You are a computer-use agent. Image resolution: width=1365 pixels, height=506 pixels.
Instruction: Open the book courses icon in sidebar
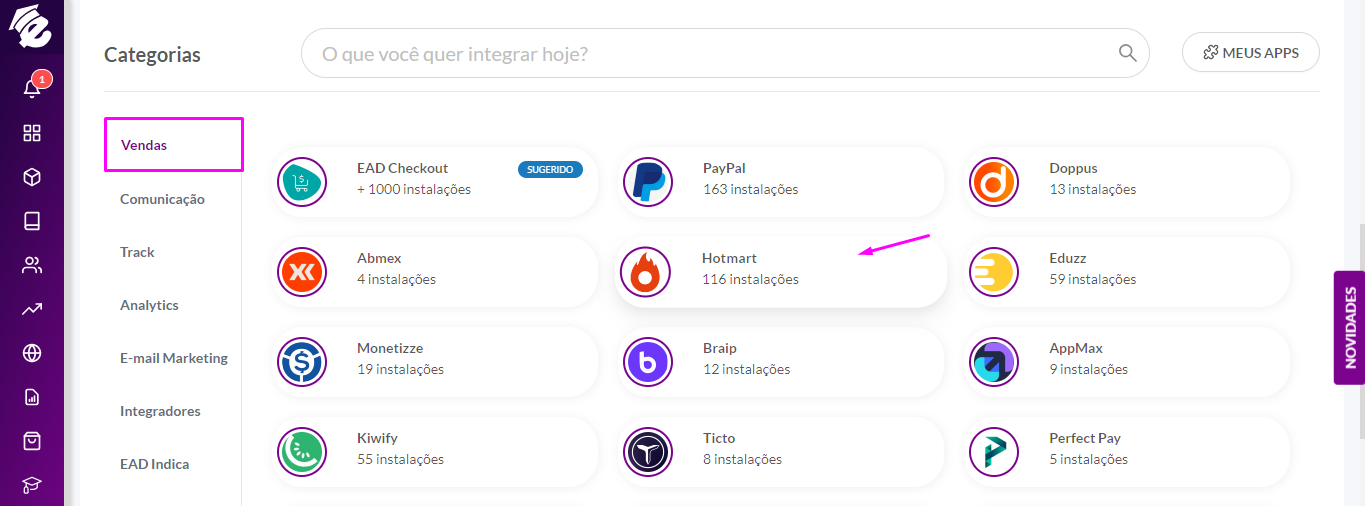tap(32, 221)
